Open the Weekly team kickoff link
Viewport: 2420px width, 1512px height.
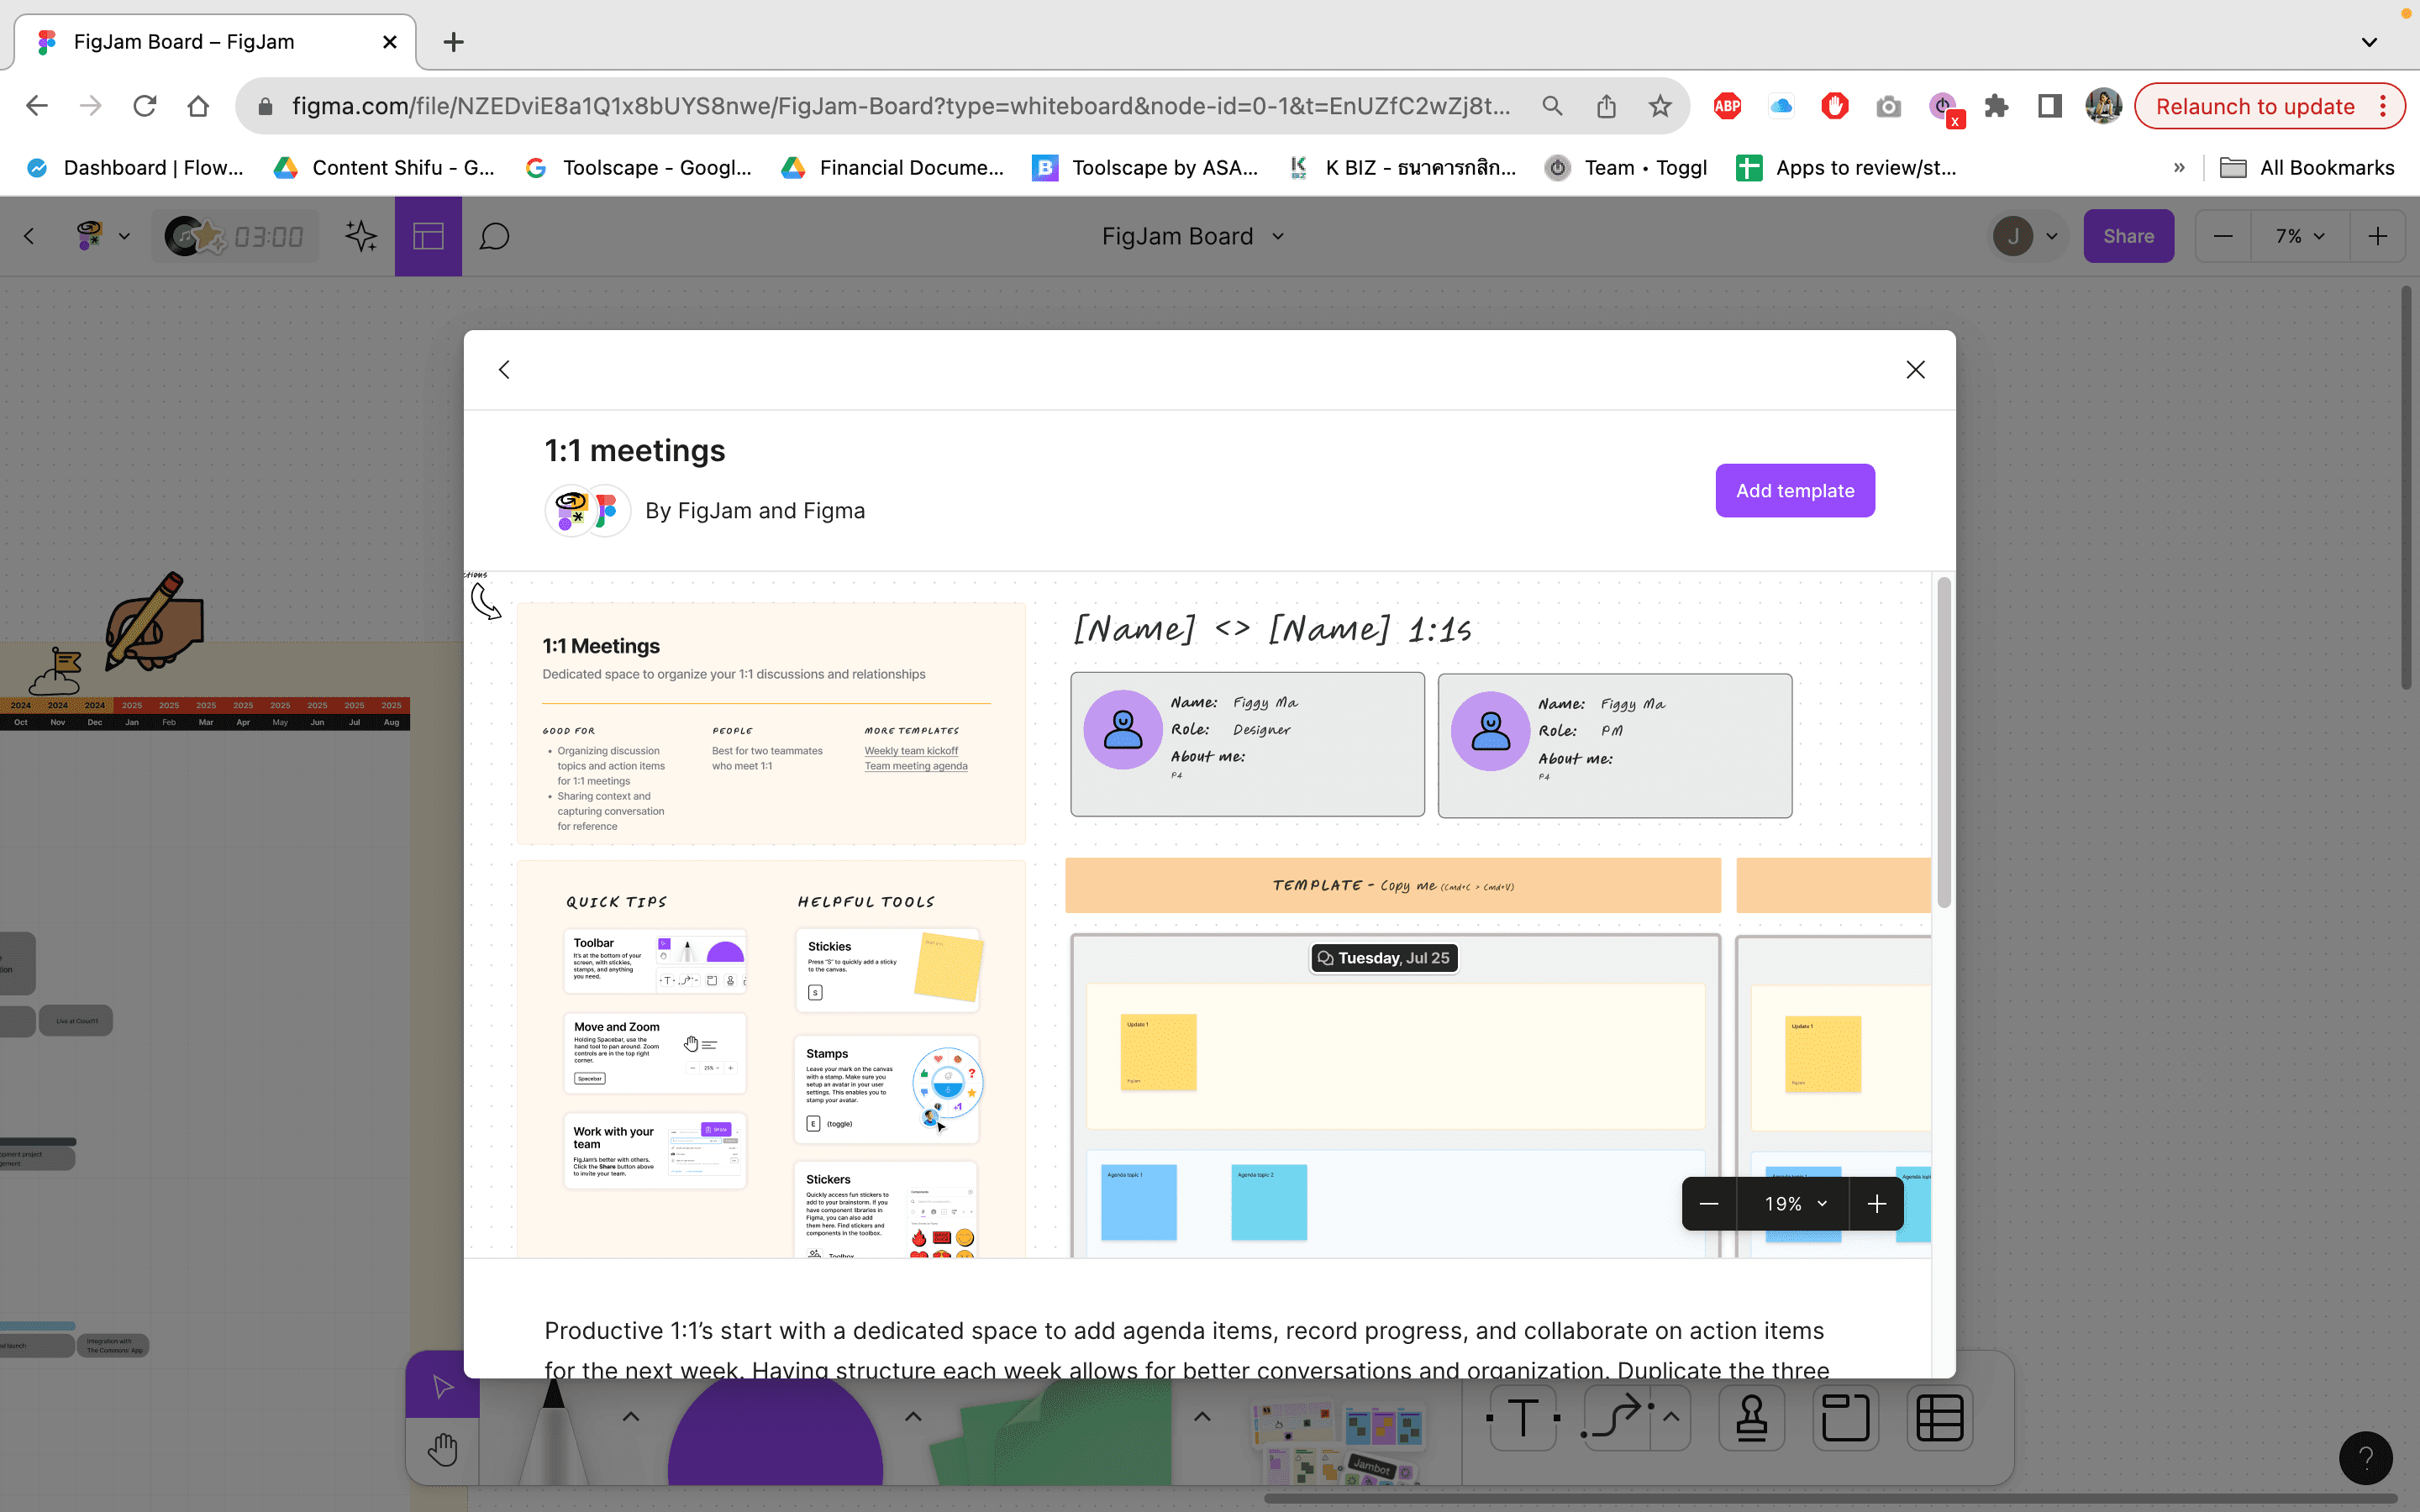(x=910, y=751)
